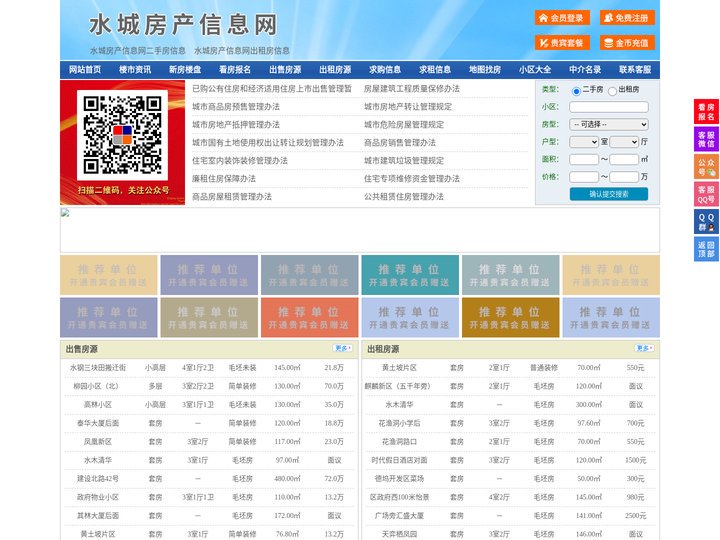Click 更多 in 出售房源 panel header
The width and height of the screenshot is (720, 540).
tap(343, 349)
